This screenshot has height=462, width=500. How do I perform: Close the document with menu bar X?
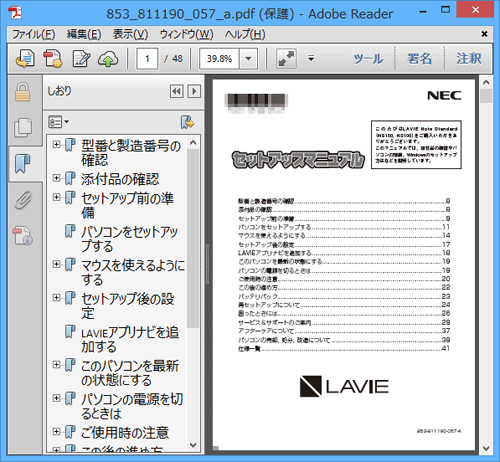coord(484,34)
